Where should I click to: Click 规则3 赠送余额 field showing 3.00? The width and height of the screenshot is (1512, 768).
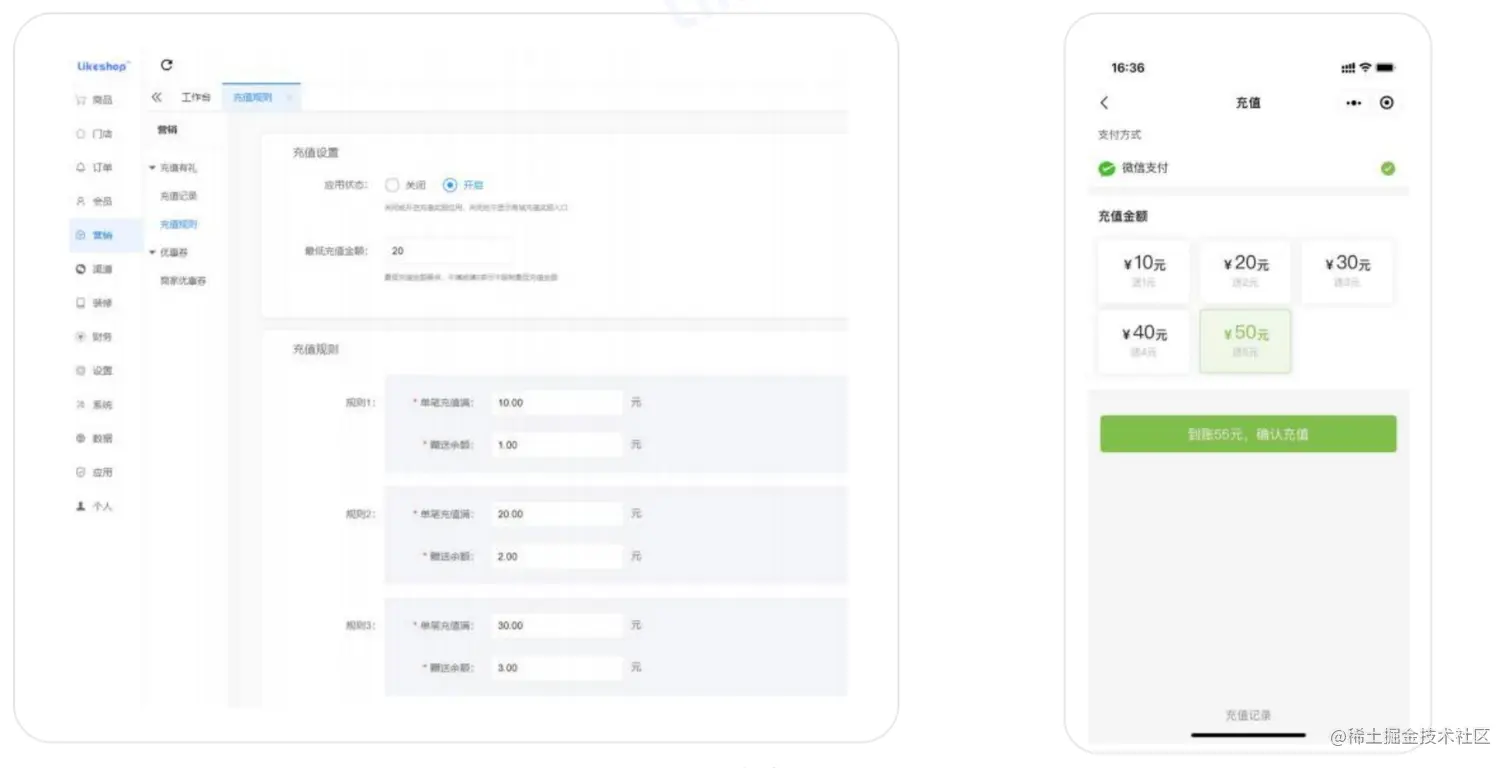[557, 667]
